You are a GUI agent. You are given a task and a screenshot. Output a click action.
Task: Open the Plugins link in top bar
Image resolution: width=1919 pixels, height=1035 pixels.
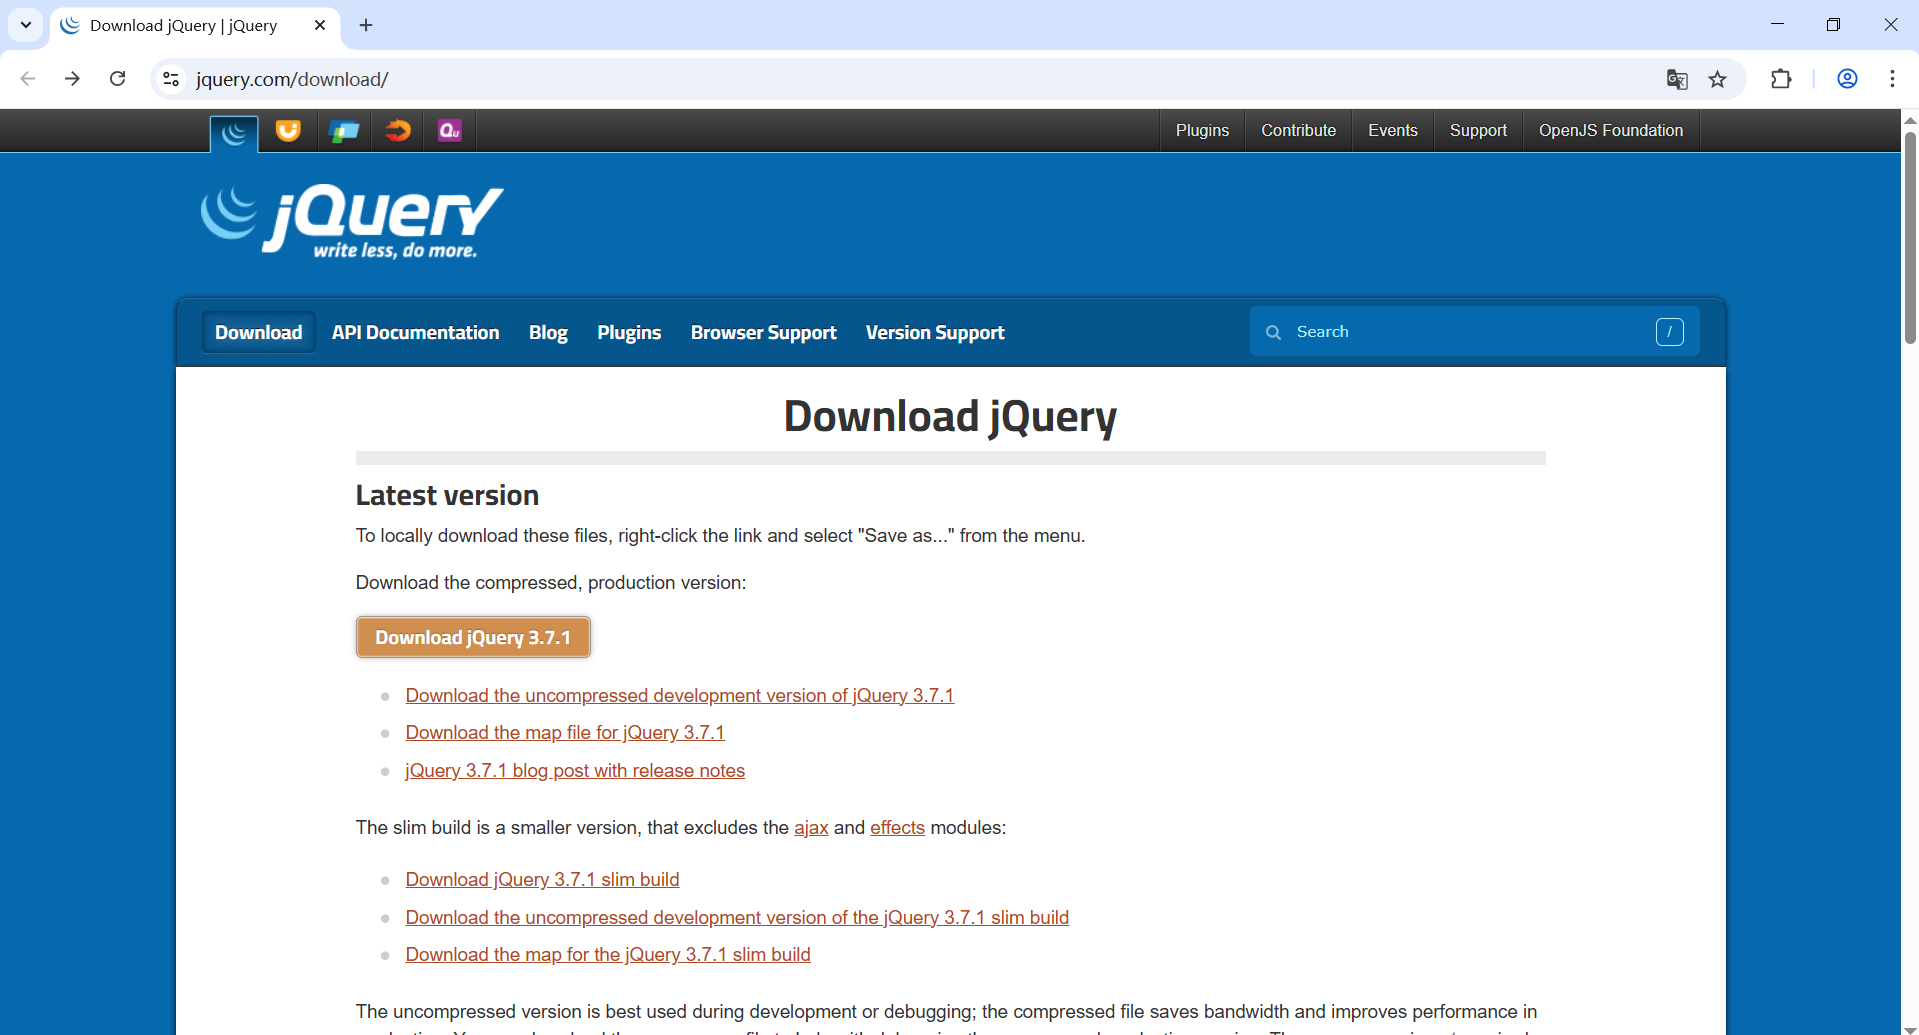pos(1202,131)
